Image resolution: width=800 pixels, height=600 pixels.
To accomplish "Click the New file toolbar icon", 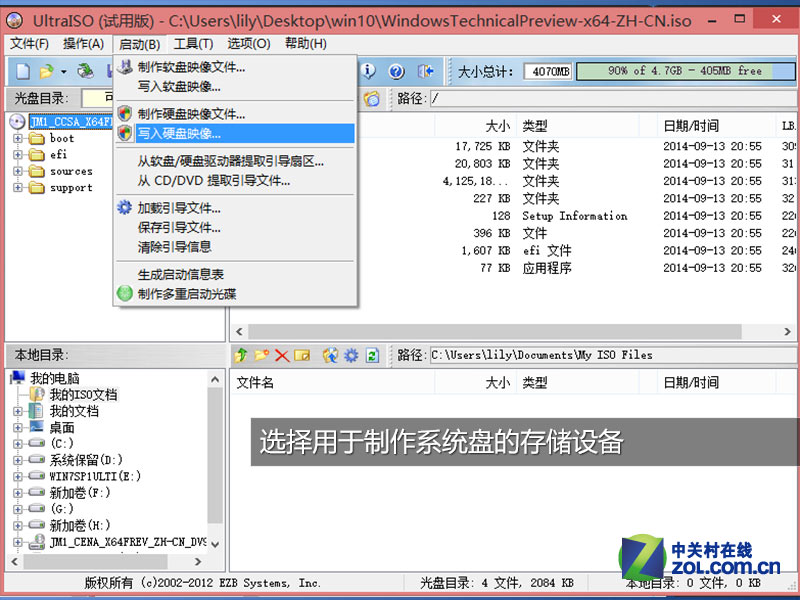I will click(22, 71).
